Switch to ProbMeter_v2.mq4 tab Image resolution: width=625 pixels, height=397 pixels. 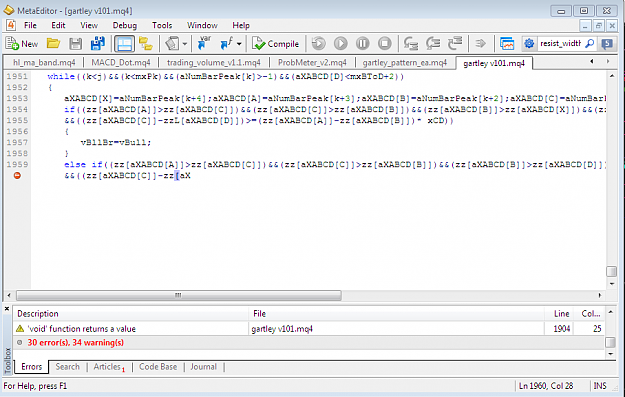pyautogui.click(x=312, y=63)
